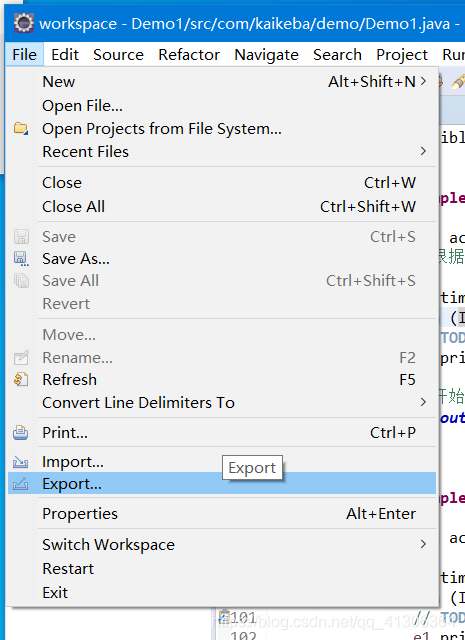The width and height of the screenshot is (465, 640).
Task: Click the Export icon in File menu
Action: pyautogui.click(x=20, y=484)
